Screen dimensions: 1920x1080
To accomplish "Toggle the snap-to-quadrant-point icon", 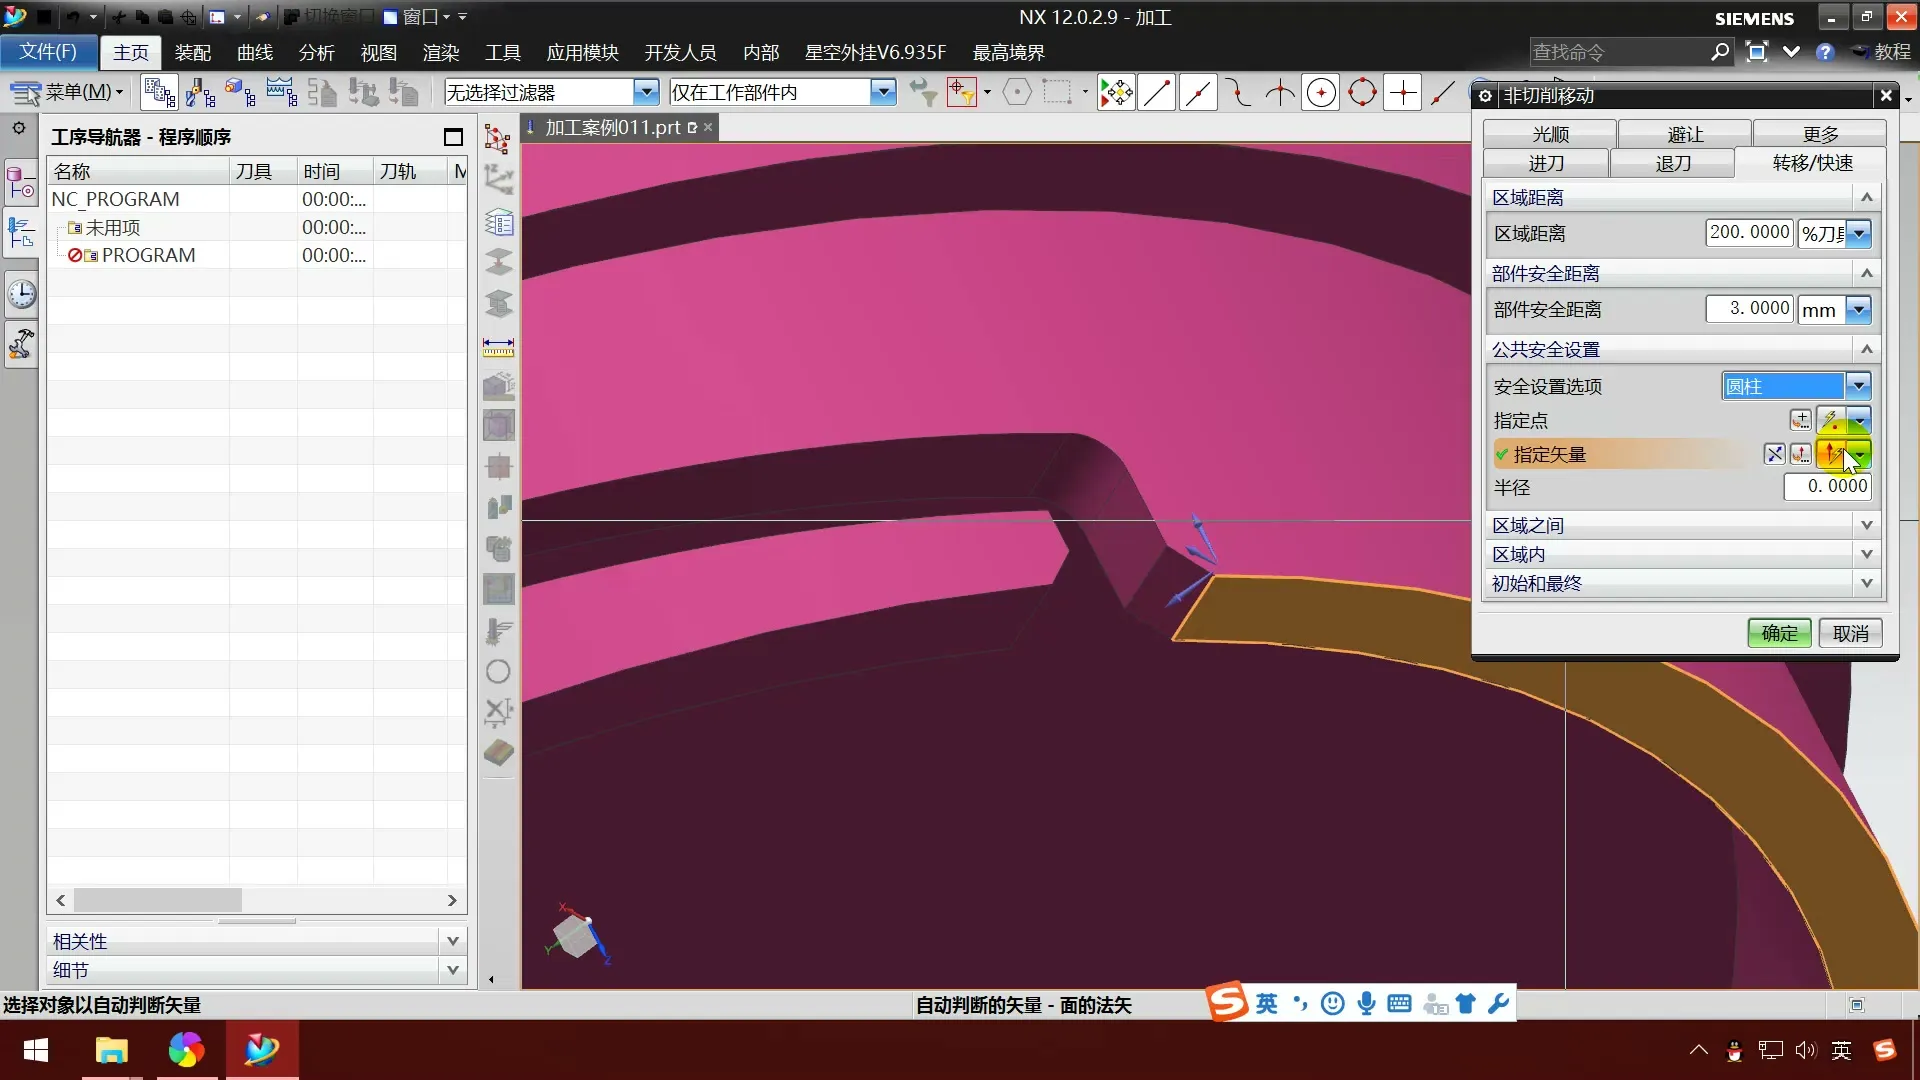I will click(x=1362, y=93).
